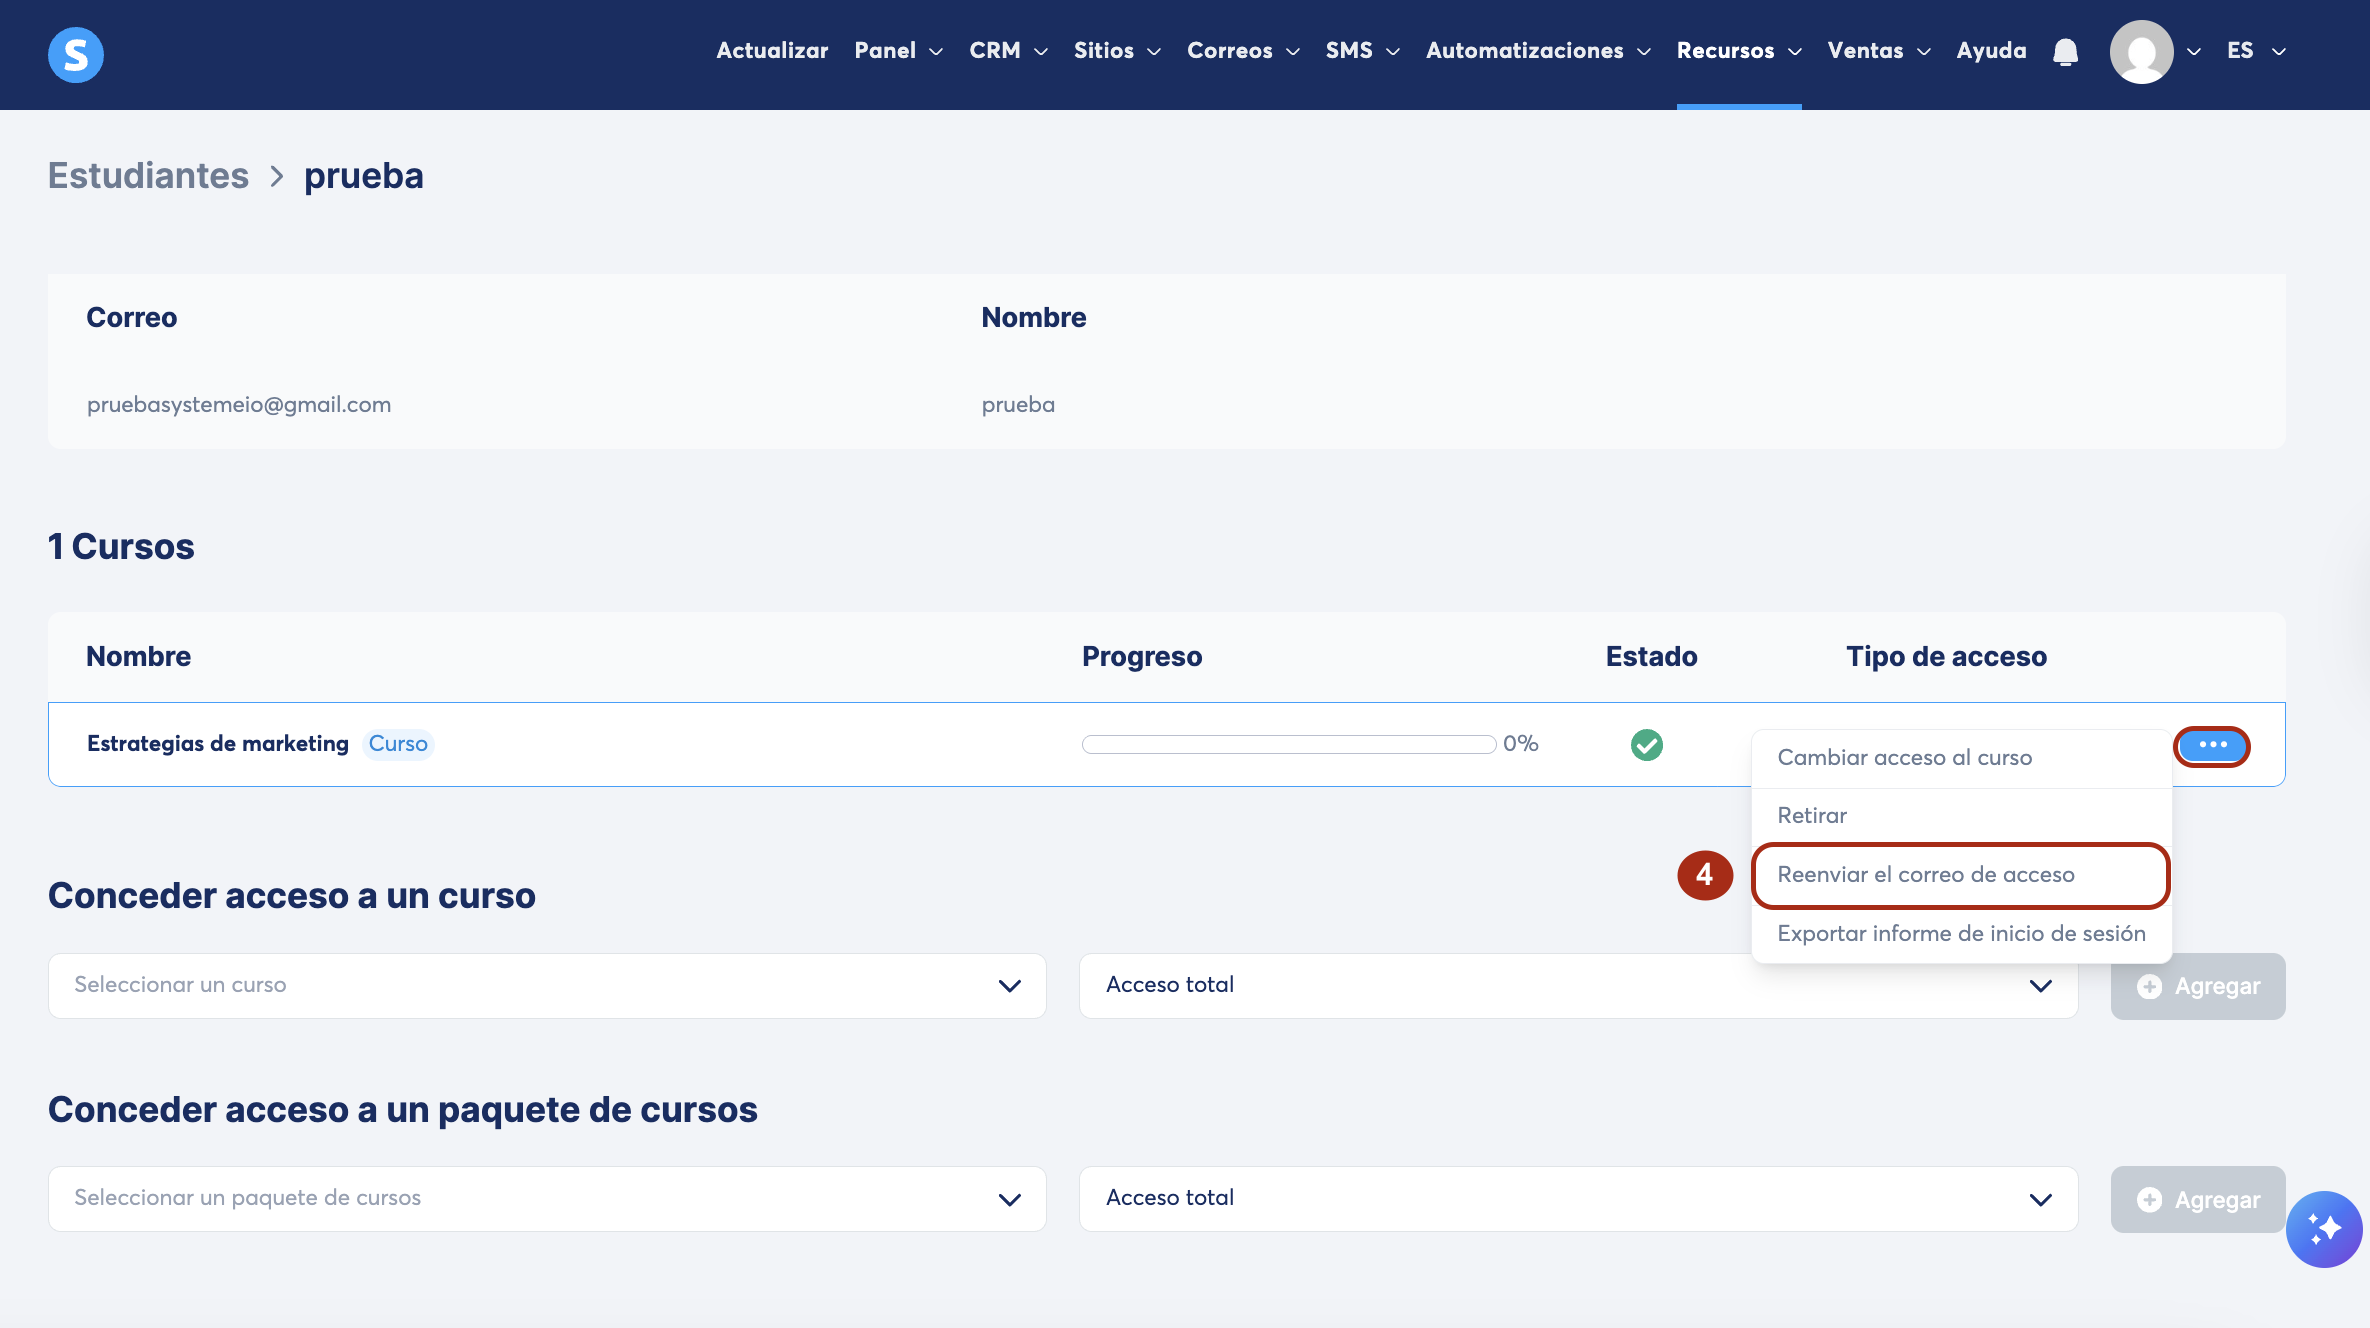Click the green active status checkmark
The width and height of the screenshot is (2370, 1328).
[x=1646, y=744]
